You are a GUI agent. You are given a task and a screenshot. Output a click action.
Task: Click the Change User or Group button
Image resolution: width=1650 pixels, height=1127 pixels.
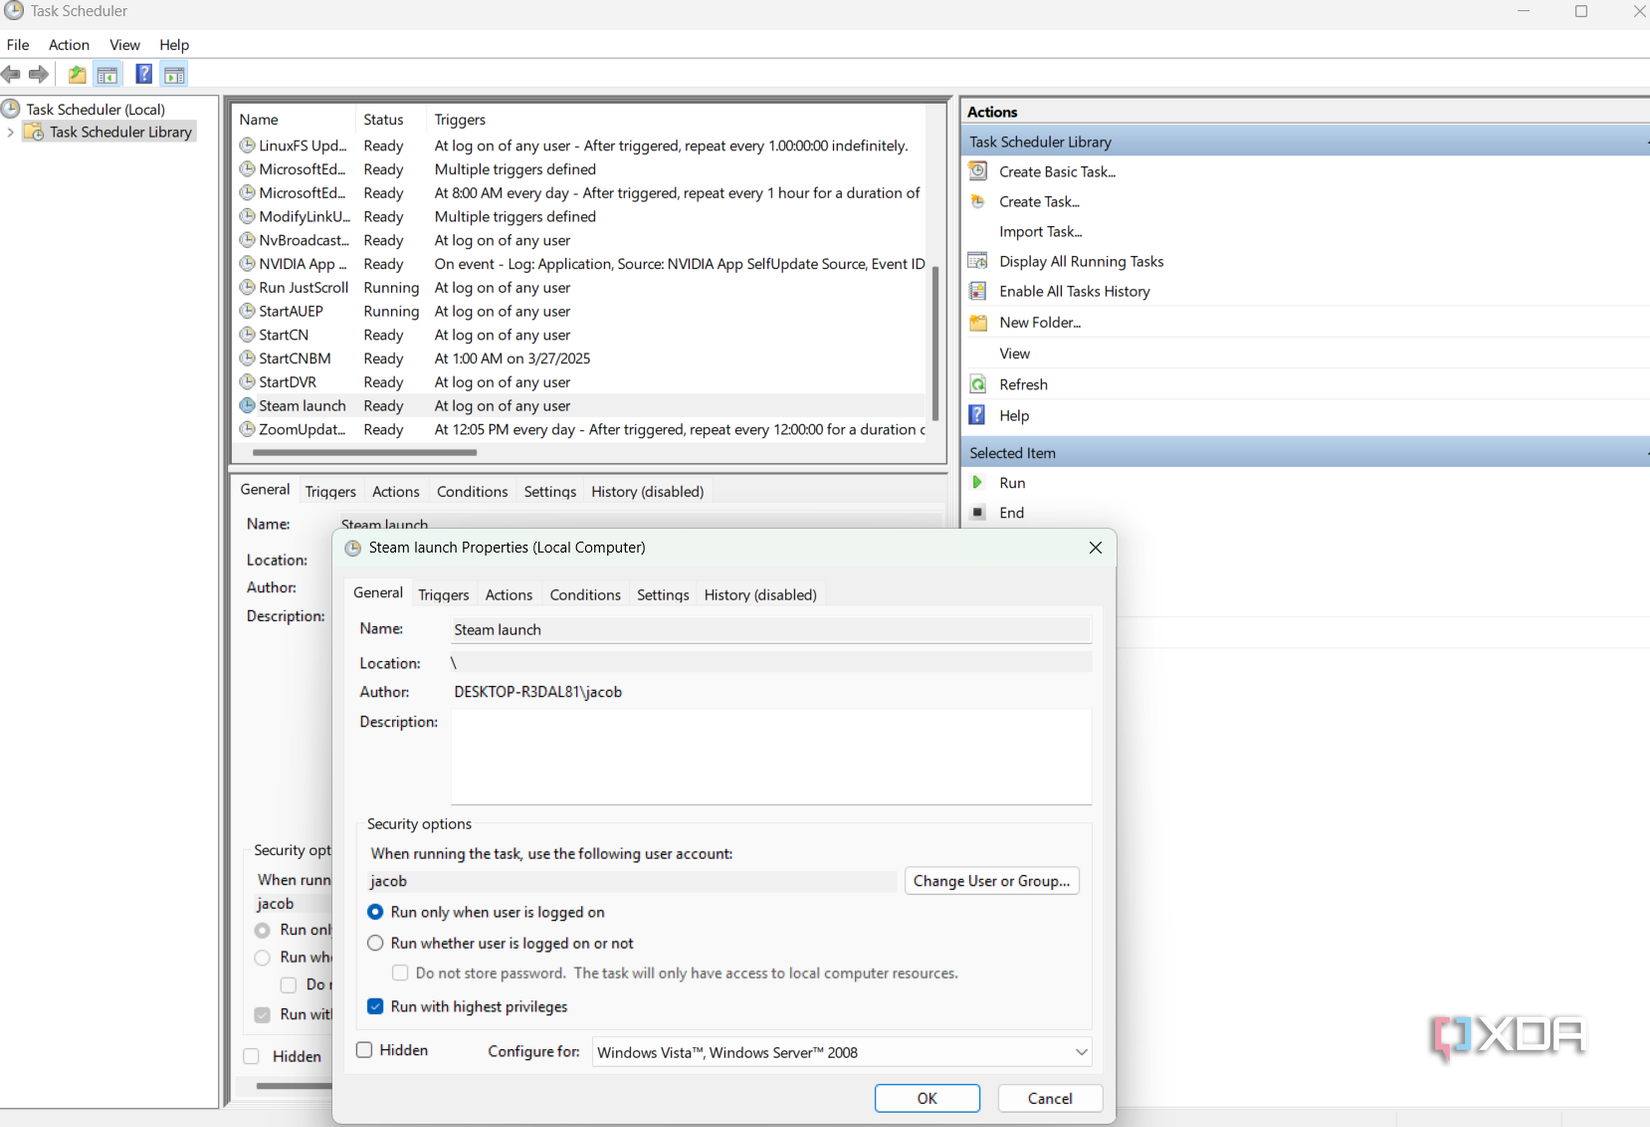tap(991, 881)
